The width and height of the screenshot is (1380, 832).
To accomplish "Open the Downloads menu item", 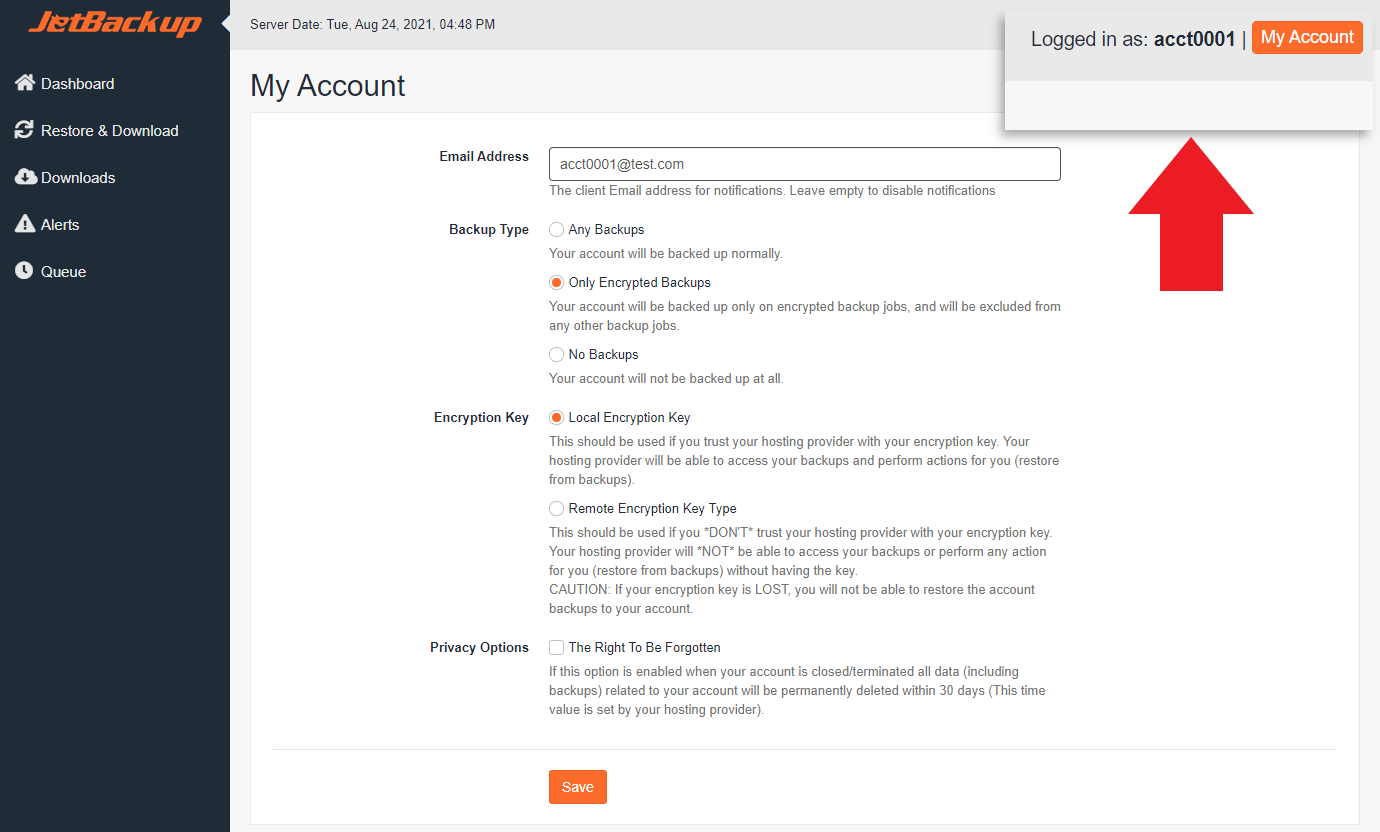I will [78, 178].
